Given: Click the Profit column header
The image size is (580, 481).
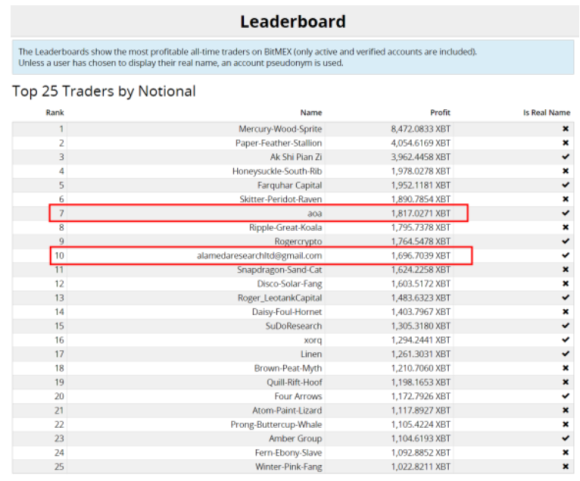Looking at the screenshot, I should tap(440, 112).
